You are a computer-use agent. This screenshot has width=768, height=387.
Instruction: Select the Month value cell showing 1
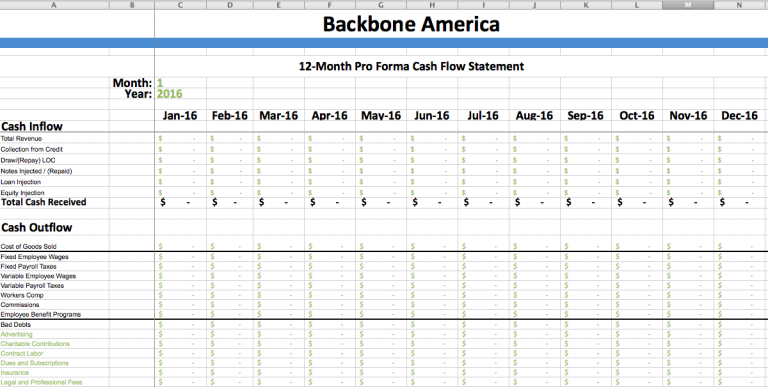click(180, 83)
